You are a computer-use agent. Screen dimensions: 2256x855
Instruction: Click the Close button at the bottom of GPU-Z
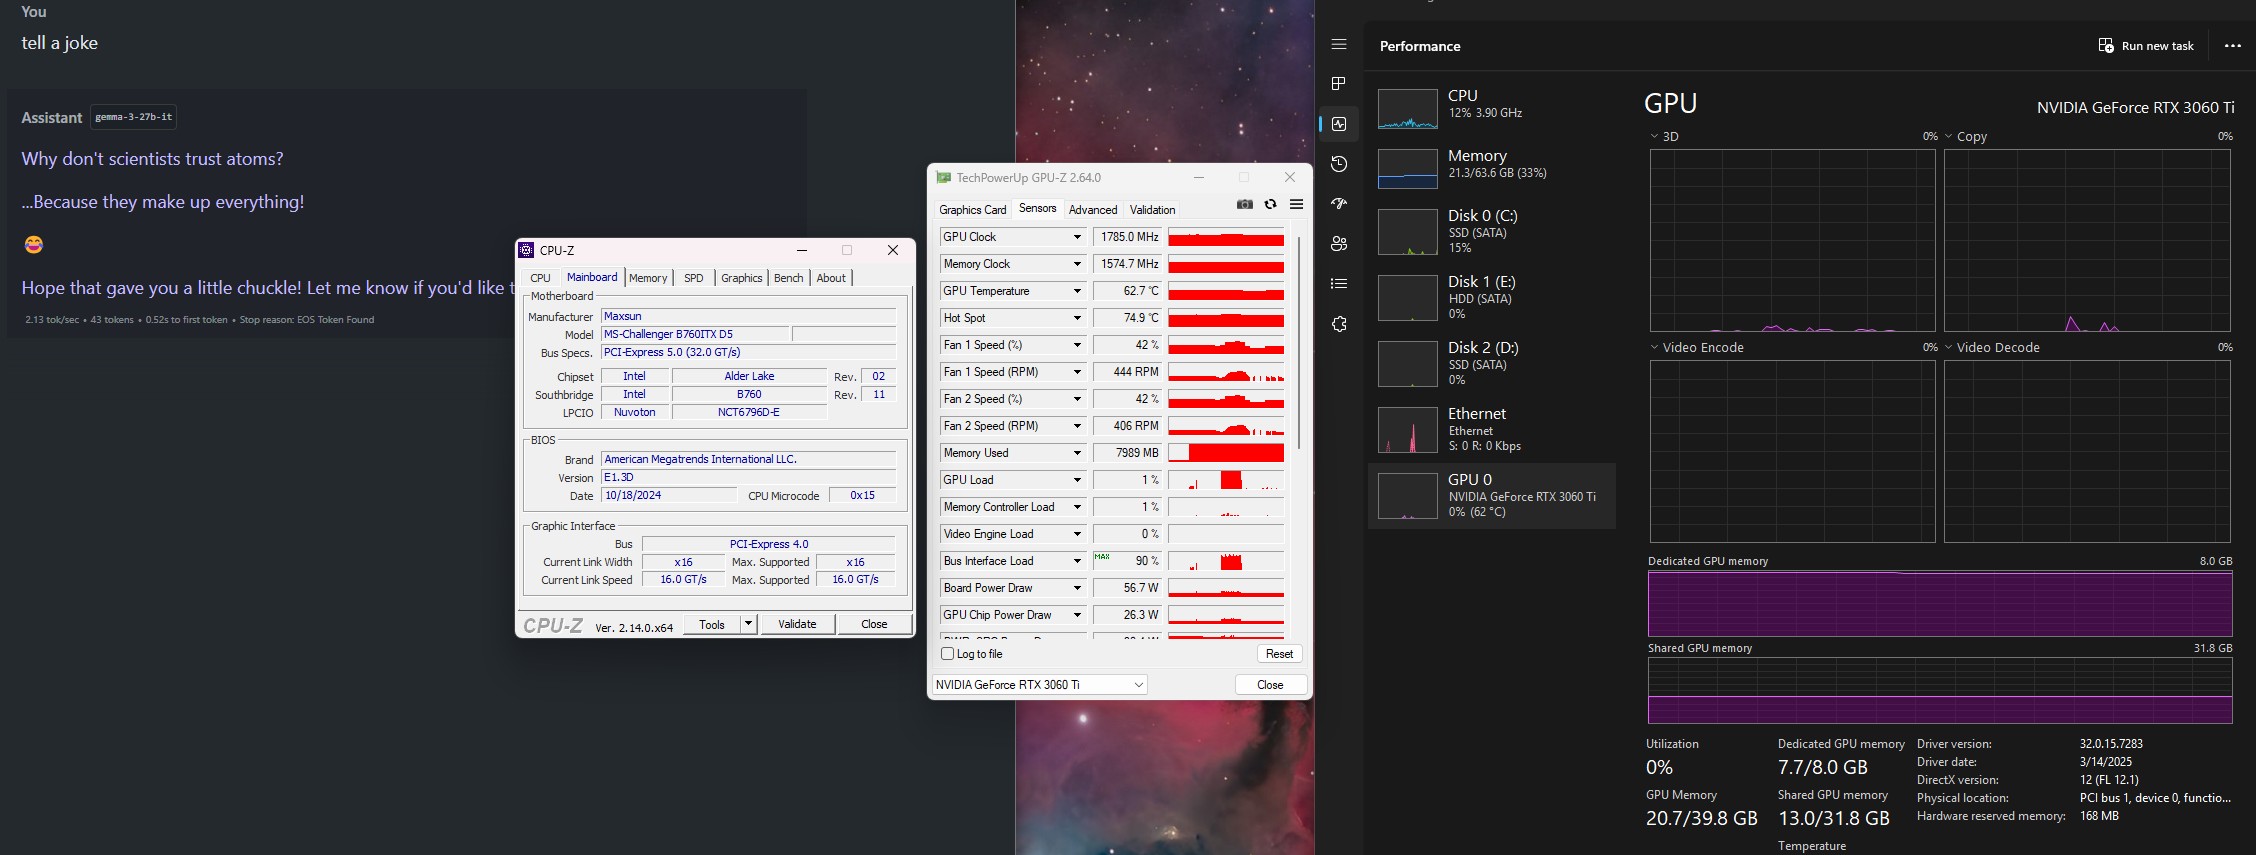click(x=1270, y=685)
